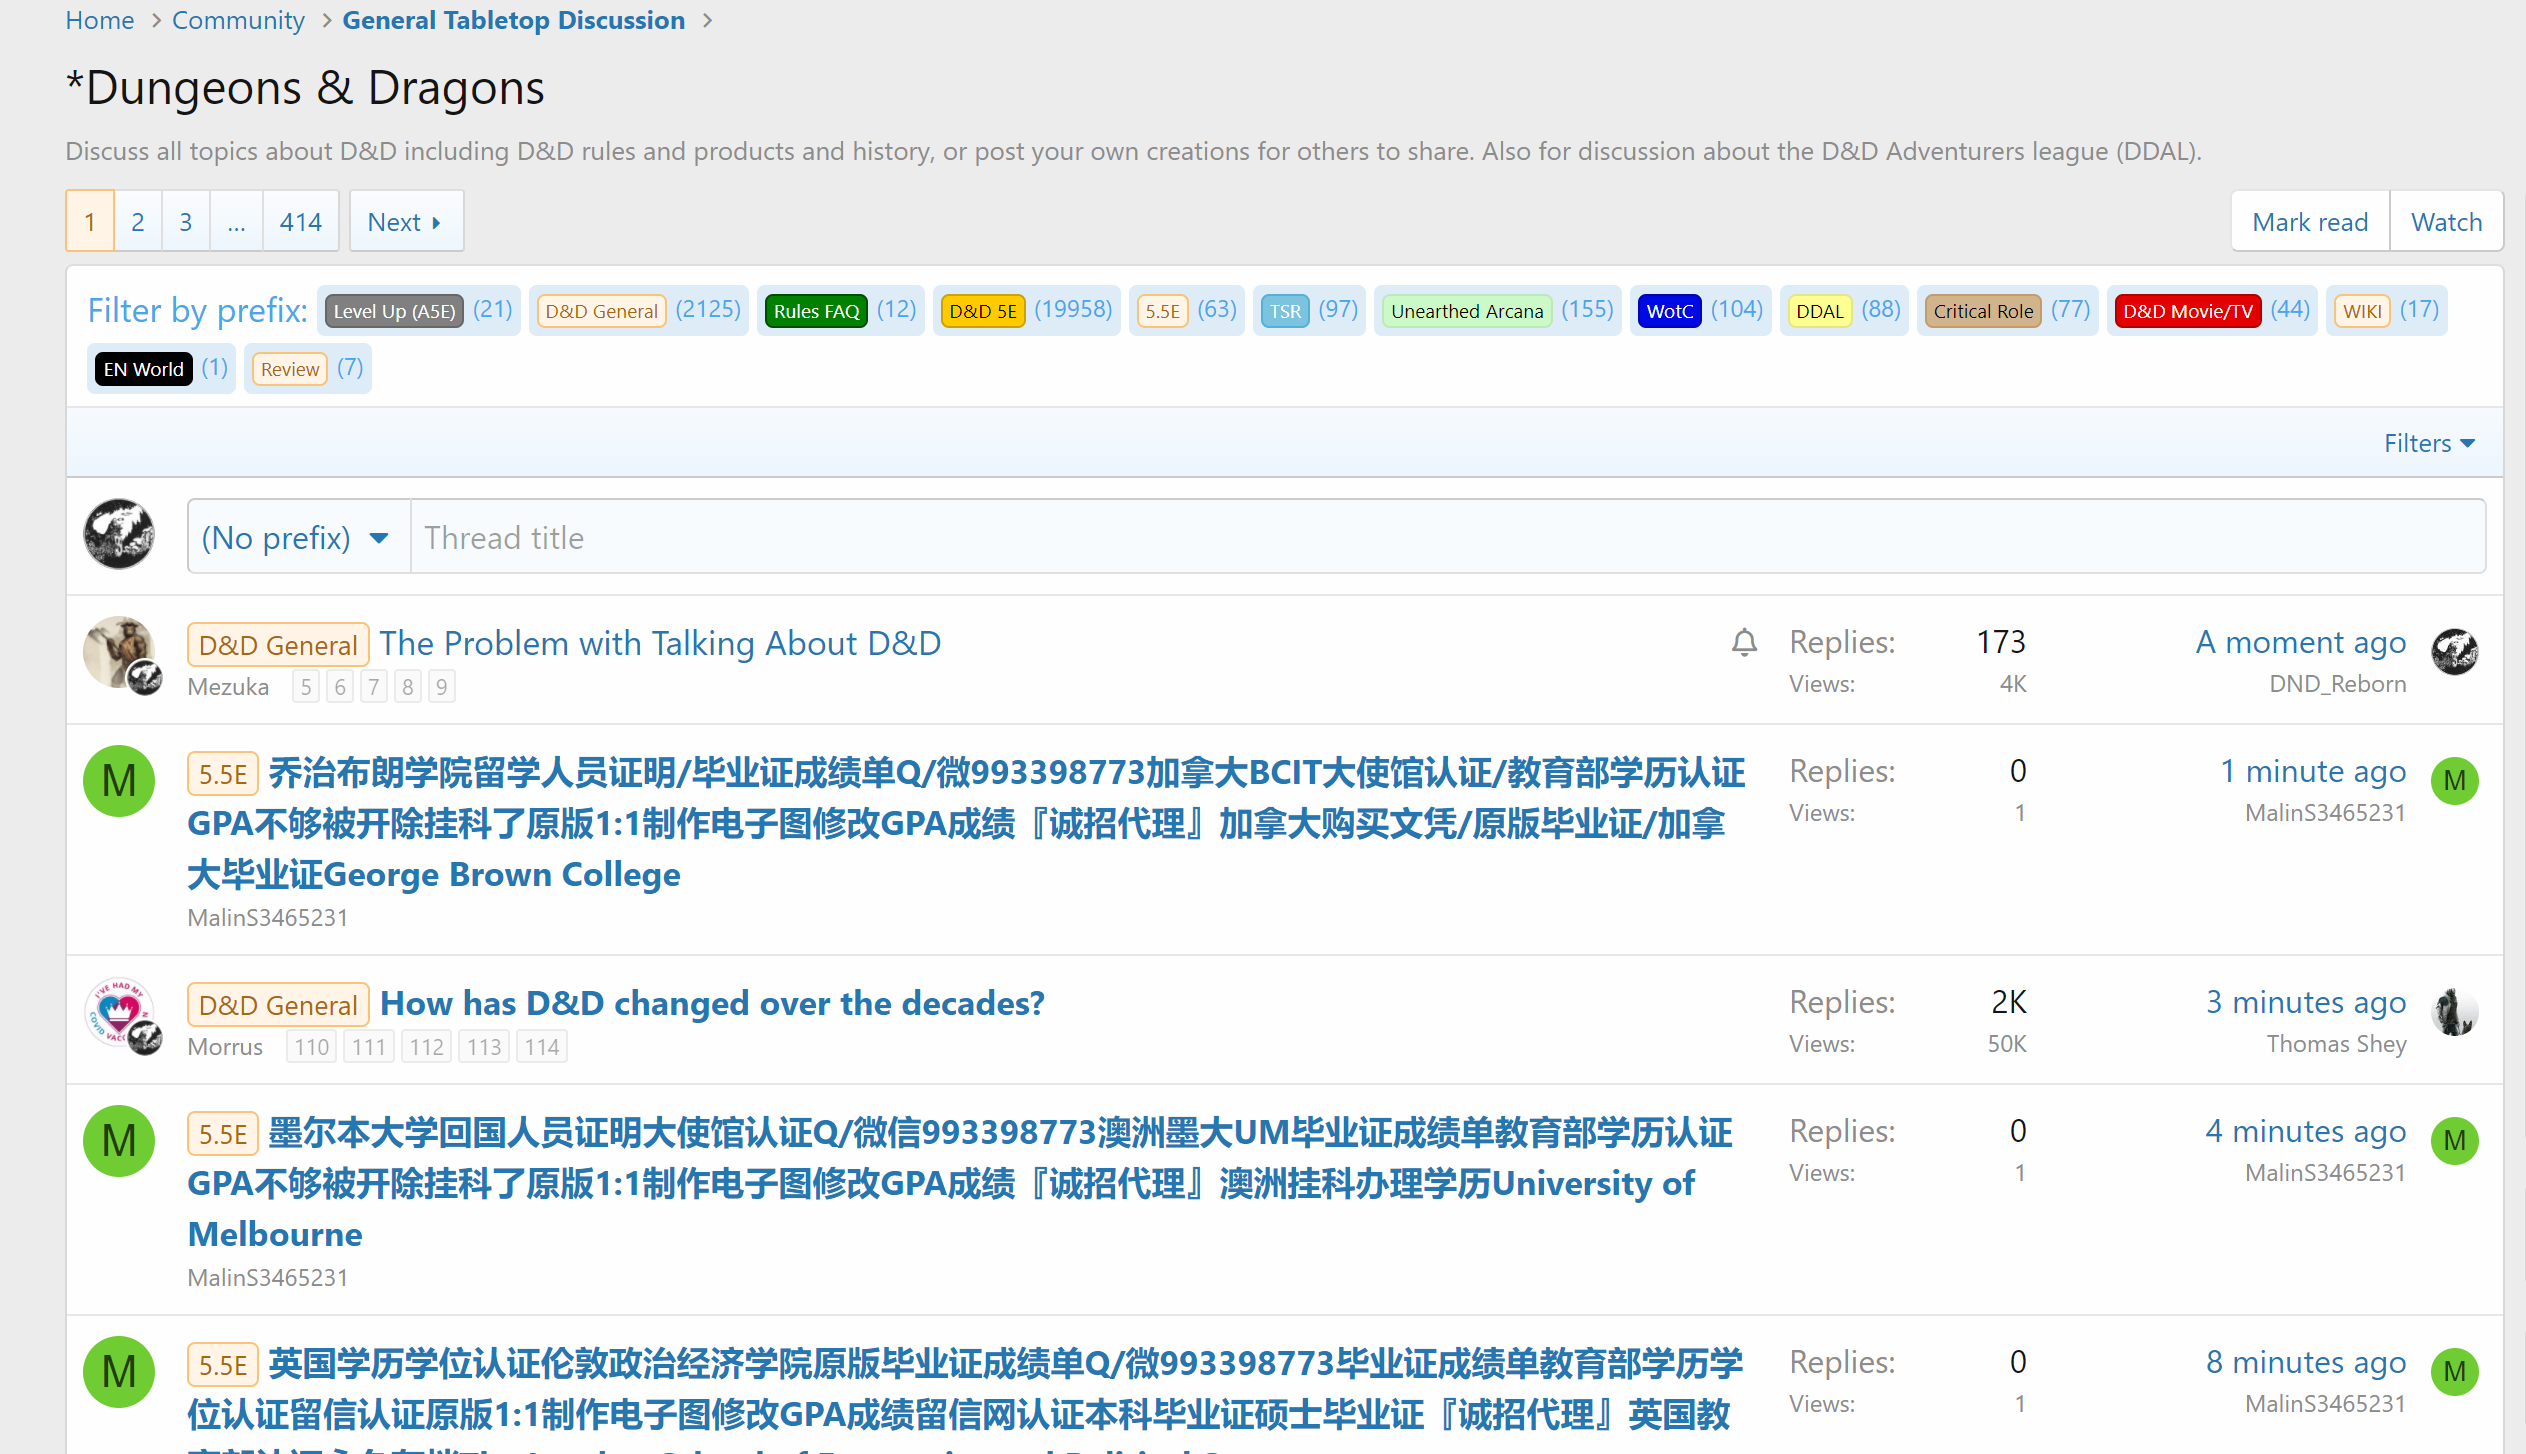This screenshot has width=2526, height=1454.
Task: Click author name Morrus
Action: pos(225,1047)
